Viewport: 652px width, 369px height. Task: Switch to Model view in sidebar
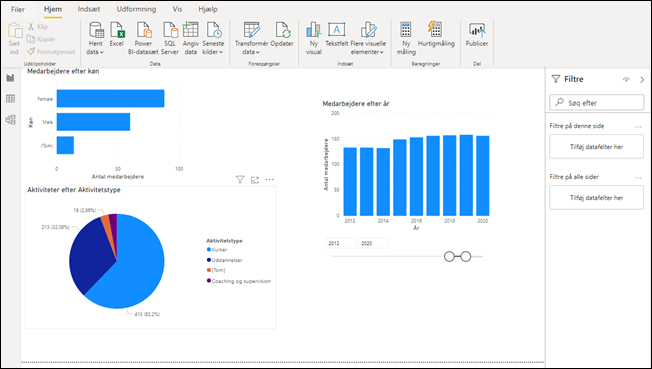(10, 120)
